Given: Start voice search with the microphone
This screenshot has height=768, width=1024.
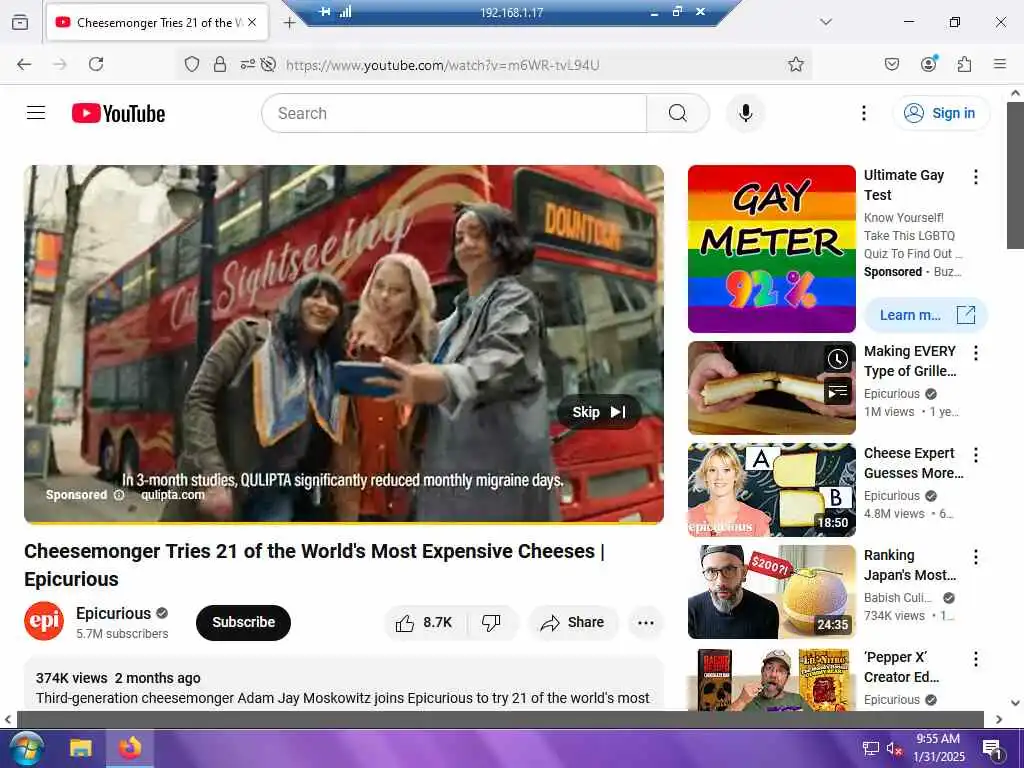Looking at the screenshot, I should click(x=745, y=113).
